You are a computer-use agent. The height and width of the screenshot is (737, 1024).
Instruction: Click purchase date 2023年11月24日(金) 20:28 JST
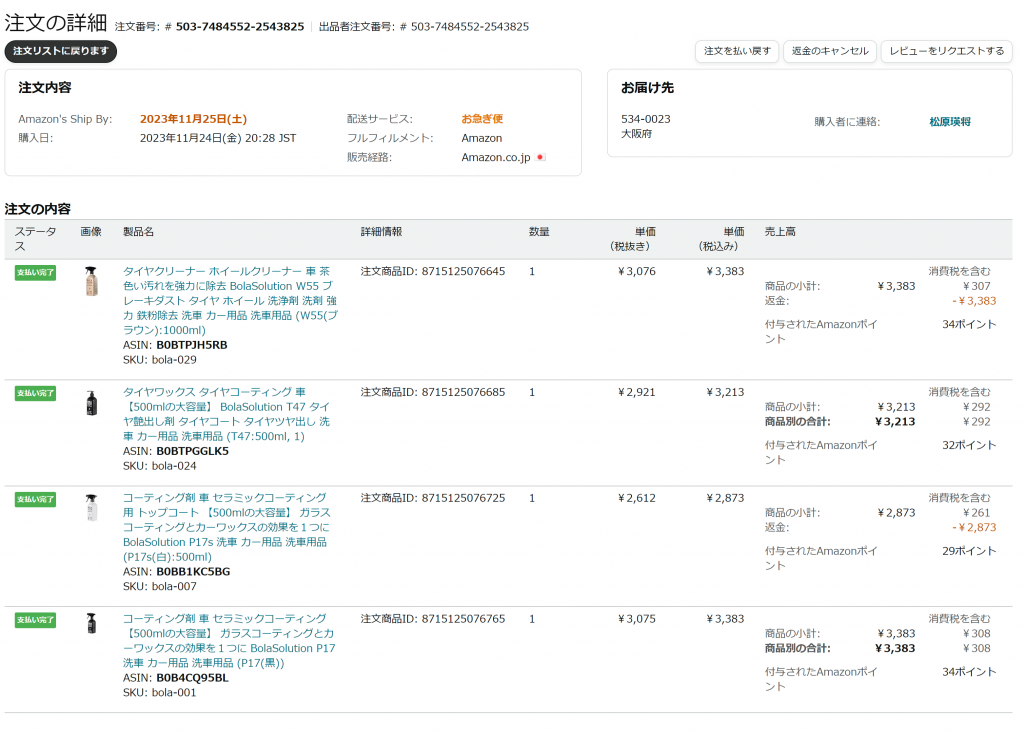point(217,138)
